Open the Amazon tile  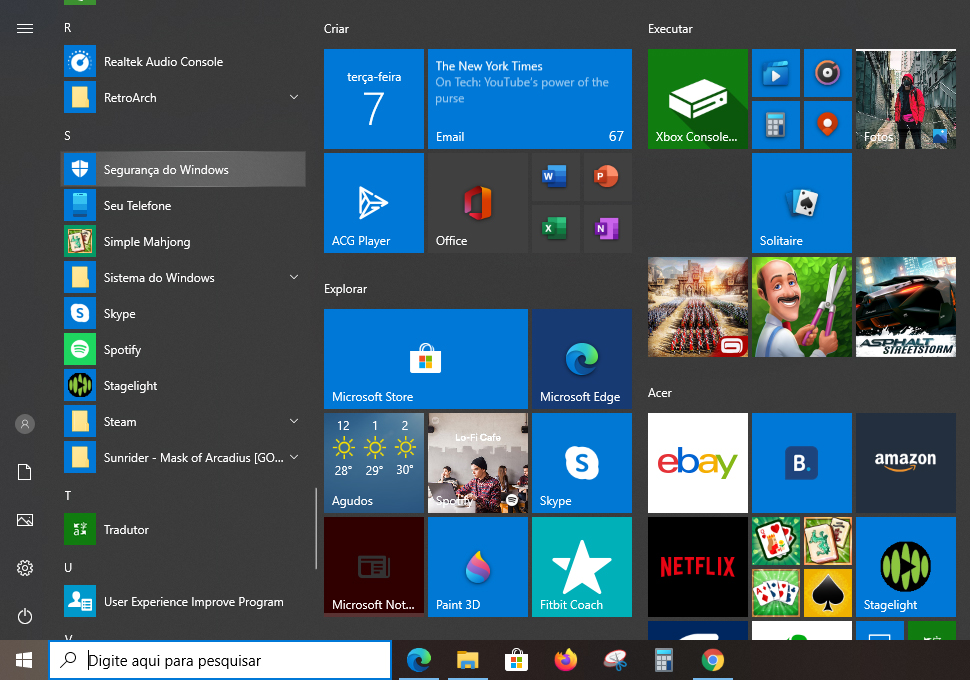tap(906, 463)
